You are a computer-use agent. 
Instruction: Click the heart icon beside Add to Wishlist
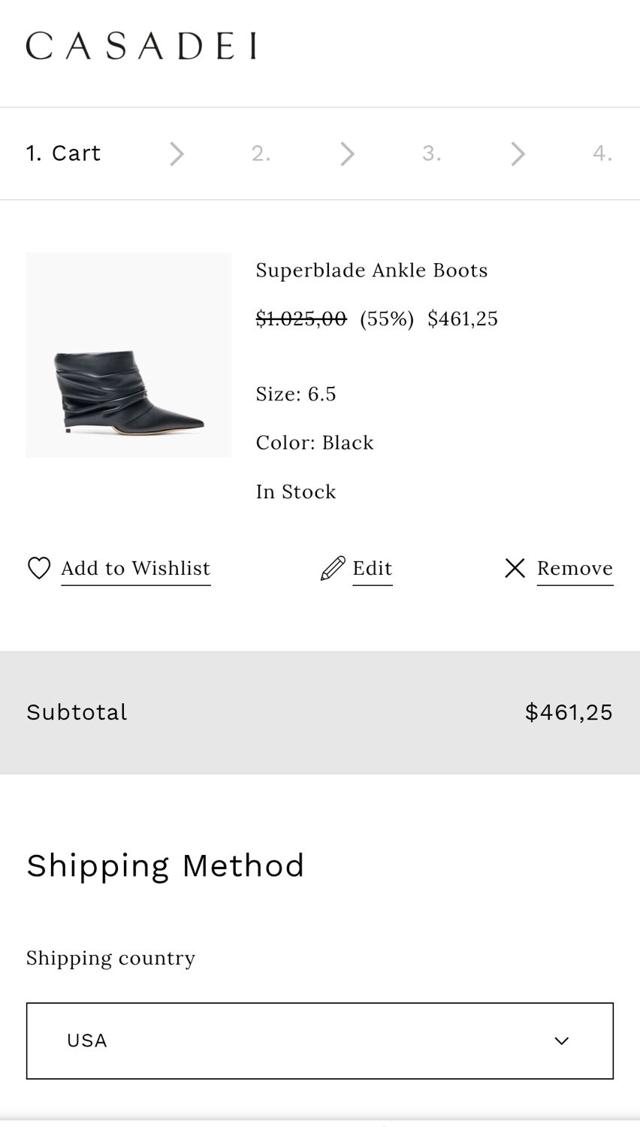point(38,568)
